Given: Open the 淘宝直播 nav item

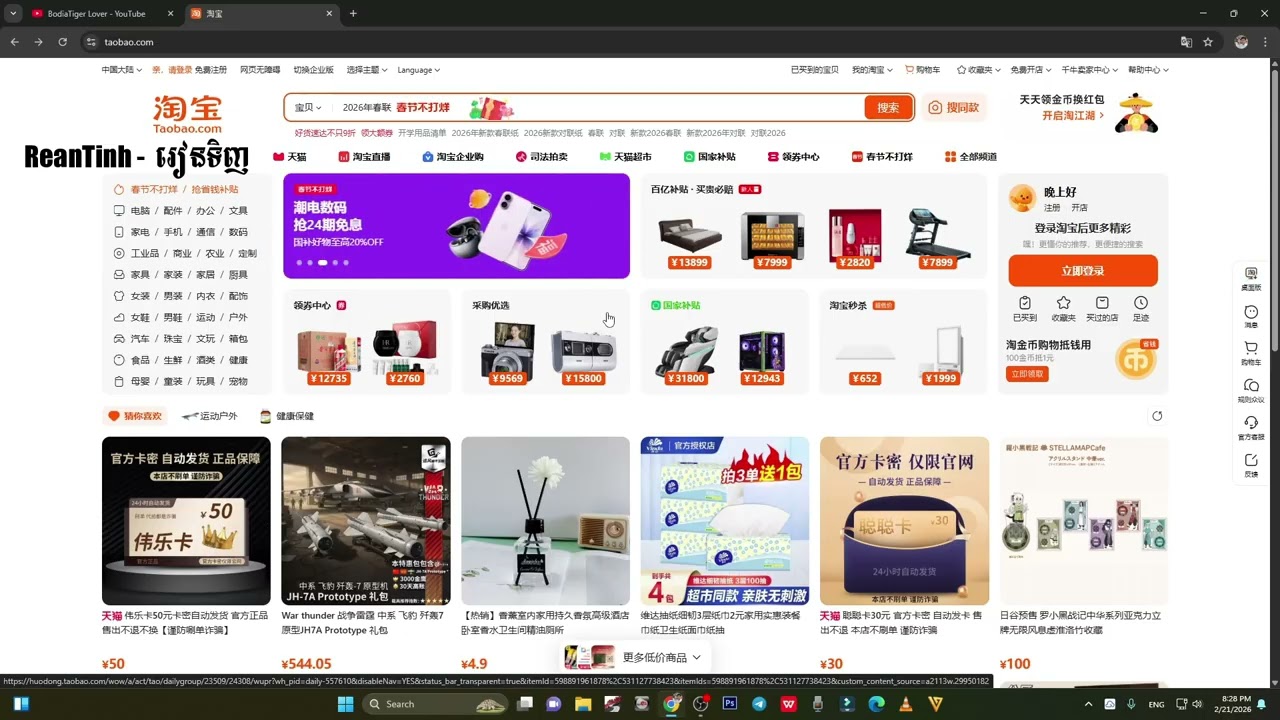Looking at the screenshot, I should tap(364, 157).
